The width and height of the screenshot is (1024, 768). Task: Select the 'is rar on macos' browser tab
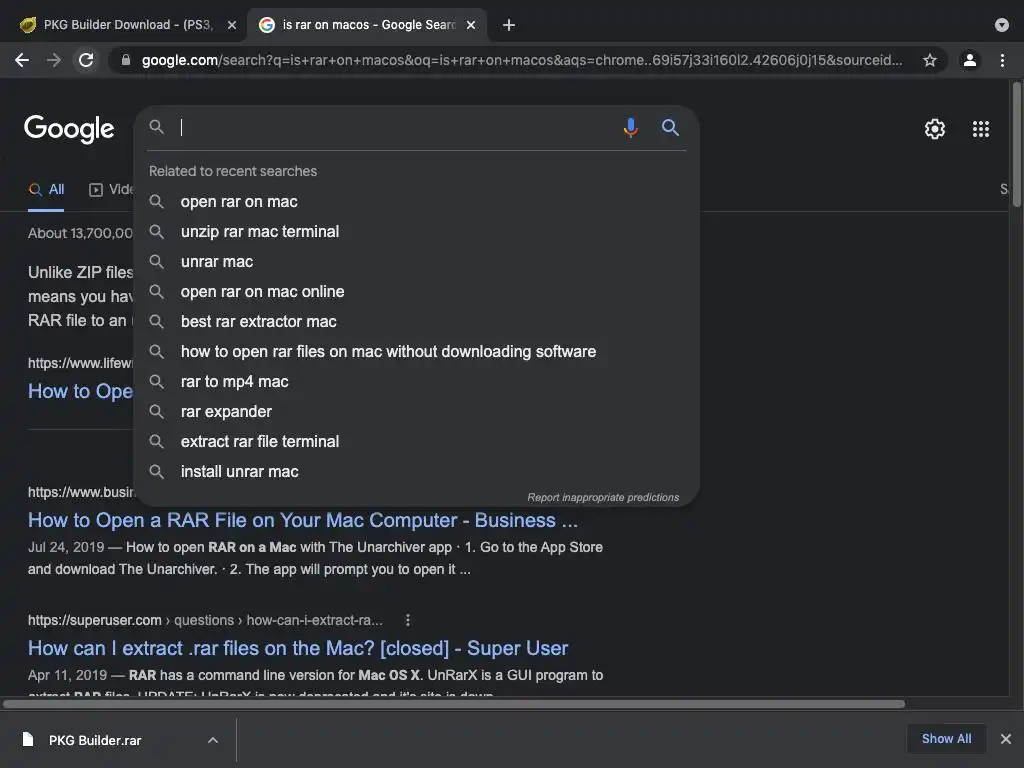367,25
